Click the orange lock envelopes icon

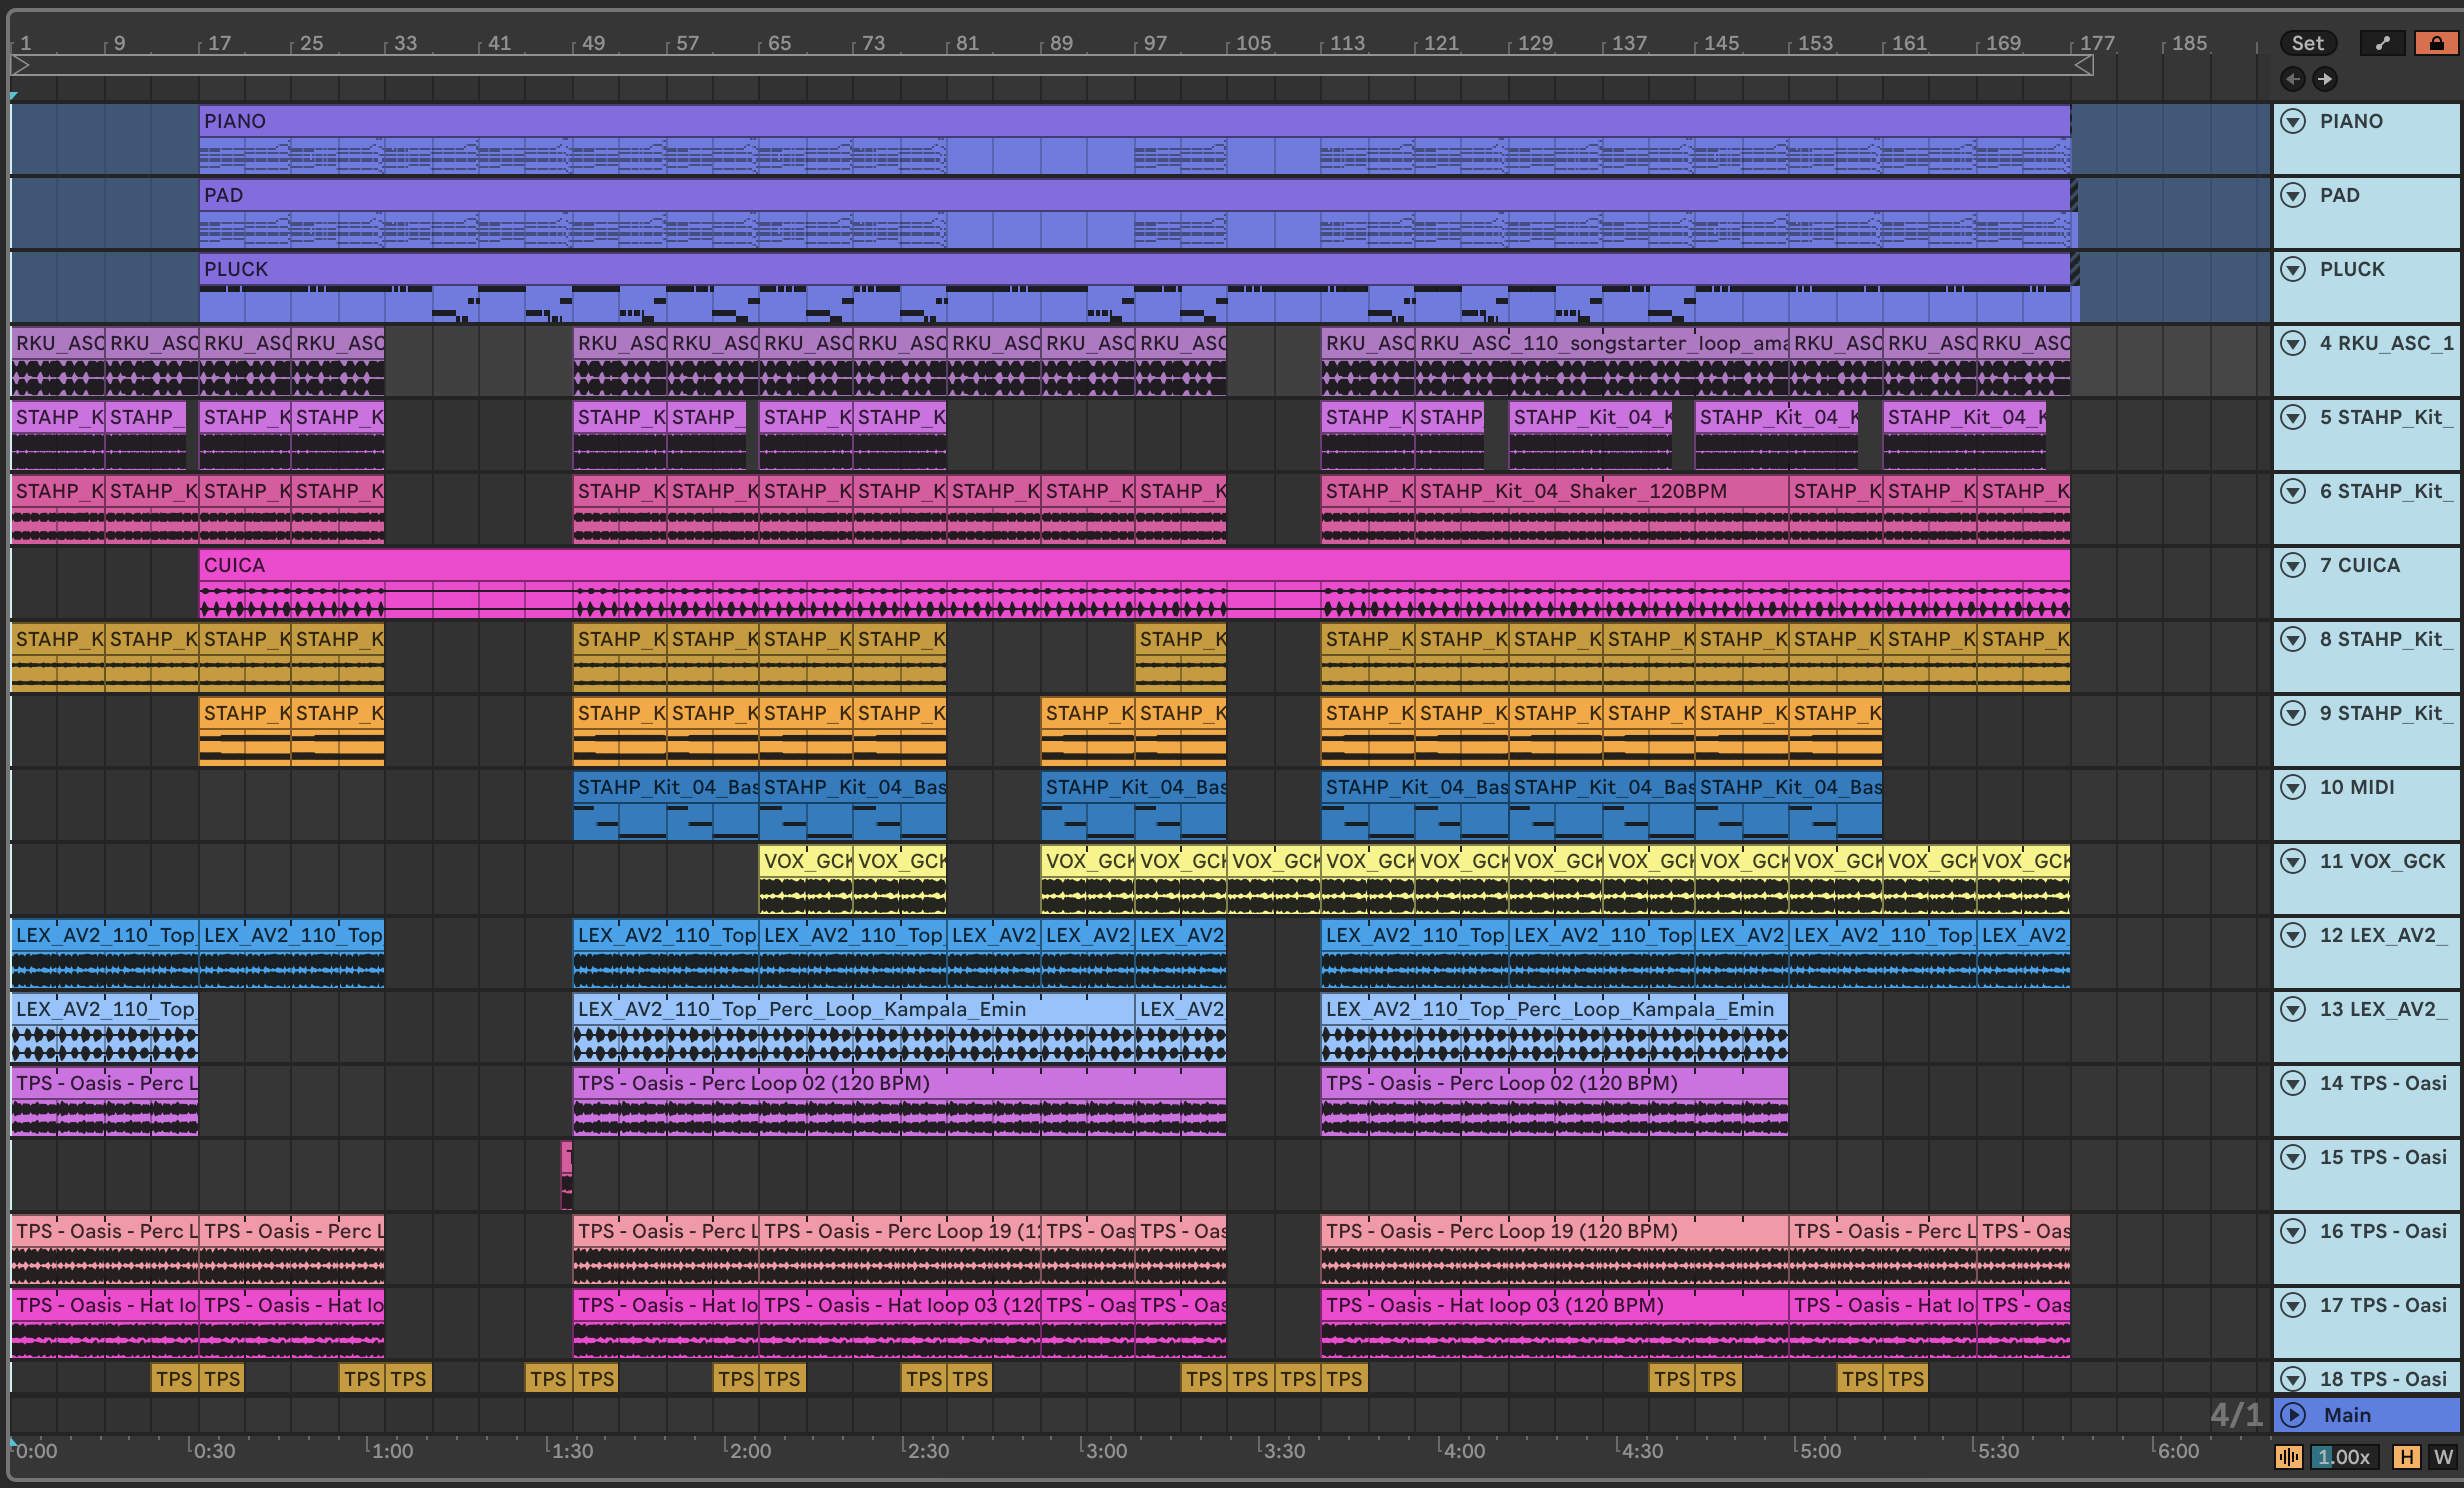coord(2437,43)
